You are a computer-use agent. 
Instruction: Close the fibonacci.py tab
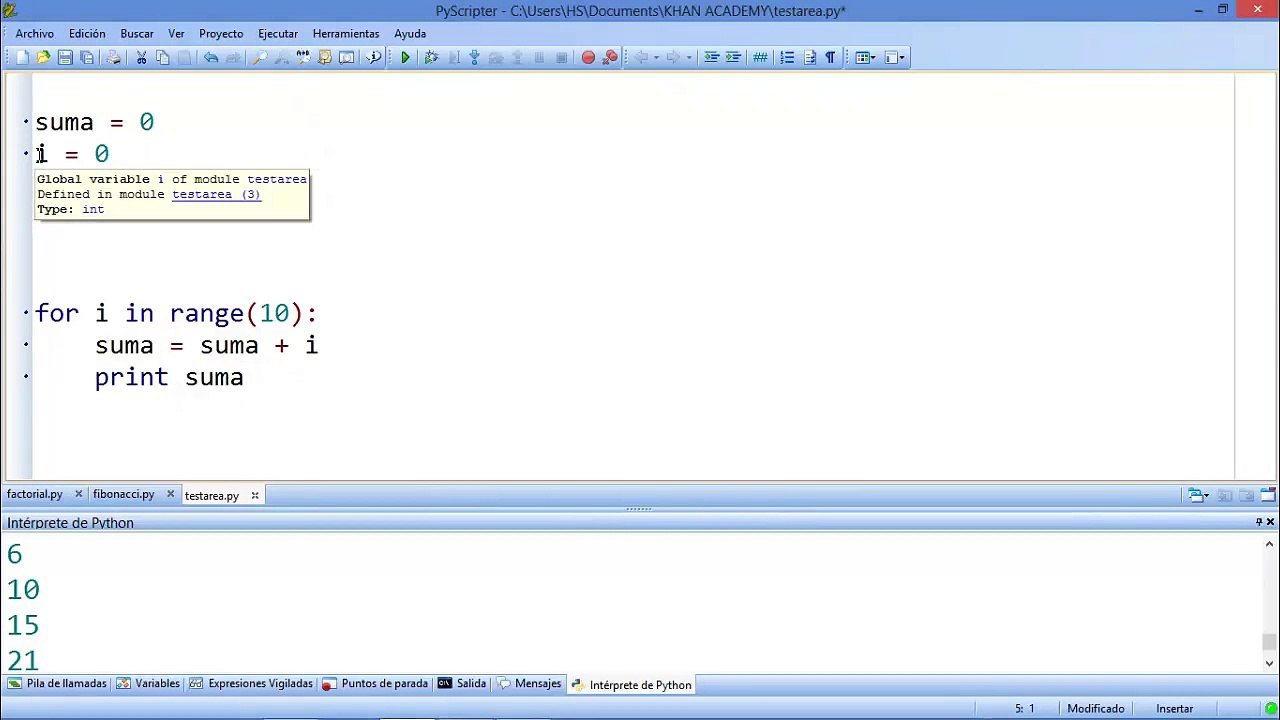170,494
